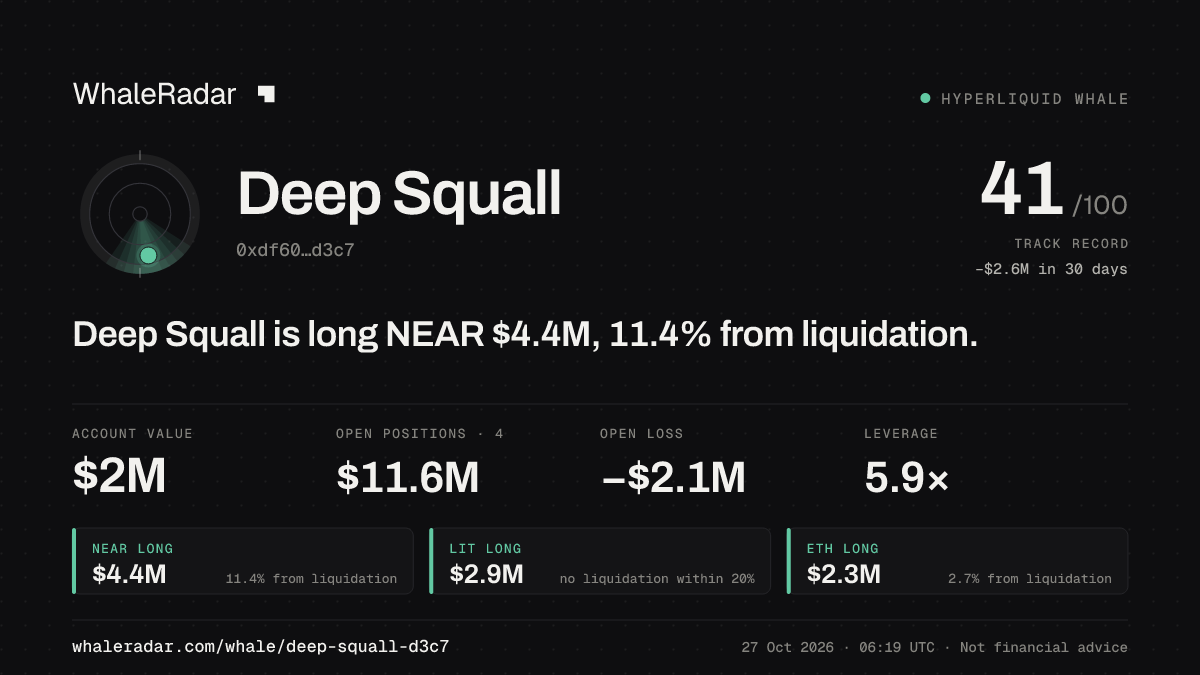1200x675 pixels.
Task: Click the $2.3M ETH position amount
Action: pyautogui.click(x=844, y=574)
